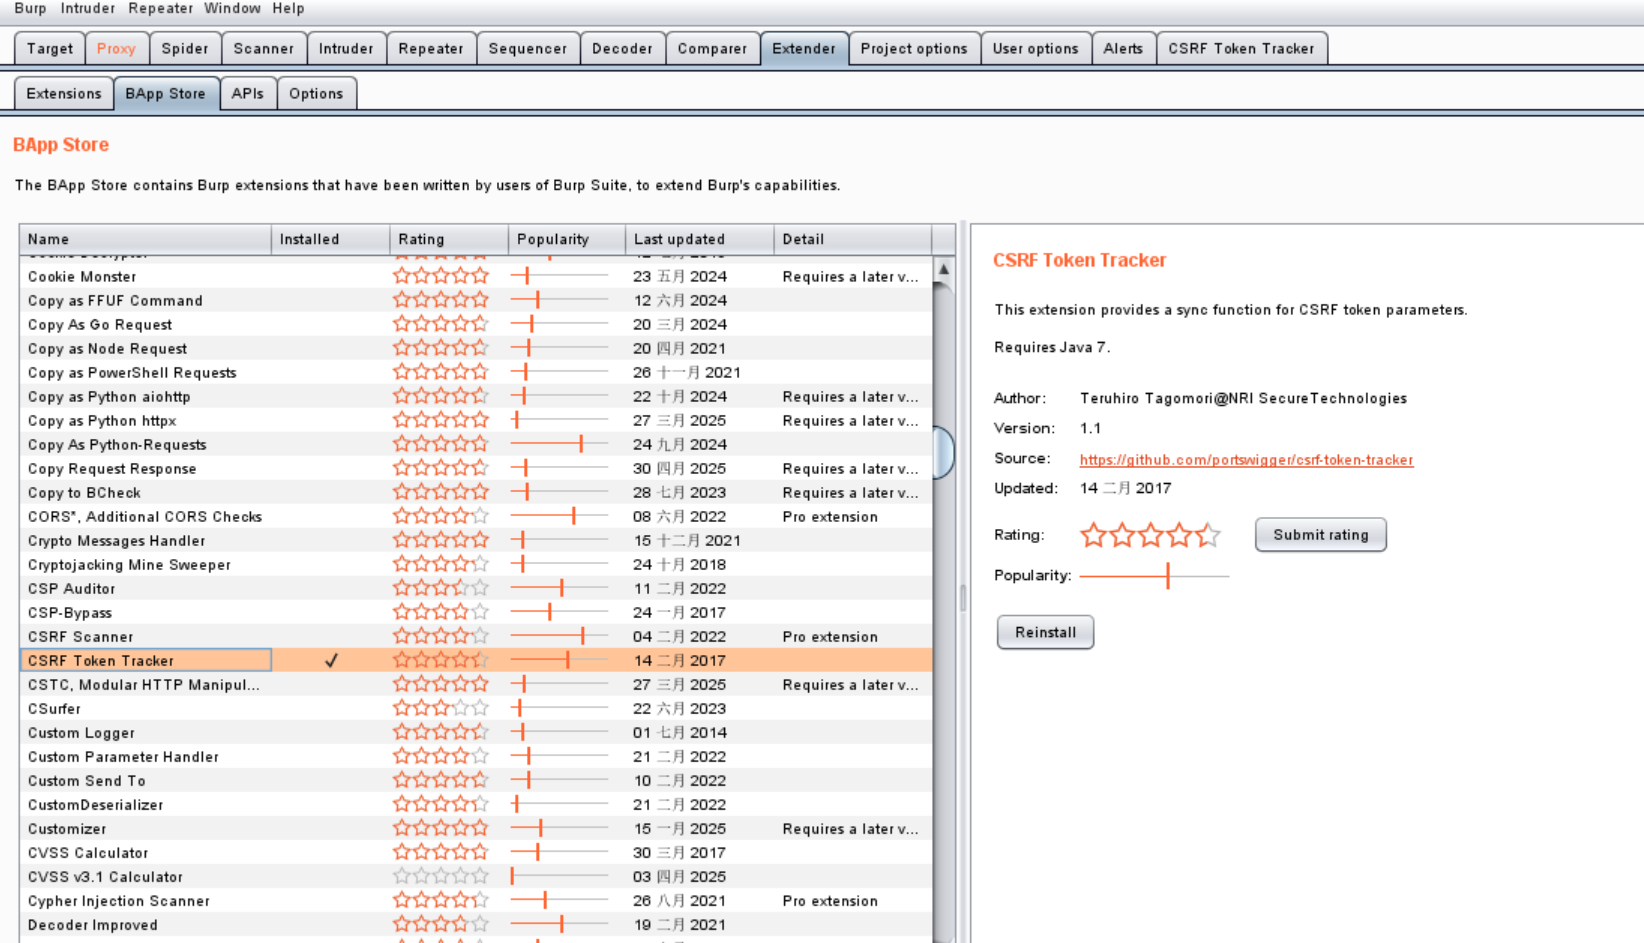Click the popularity bar of CSRF Scanner
Screen dimensions: 1644x943
tap(559, 636)
